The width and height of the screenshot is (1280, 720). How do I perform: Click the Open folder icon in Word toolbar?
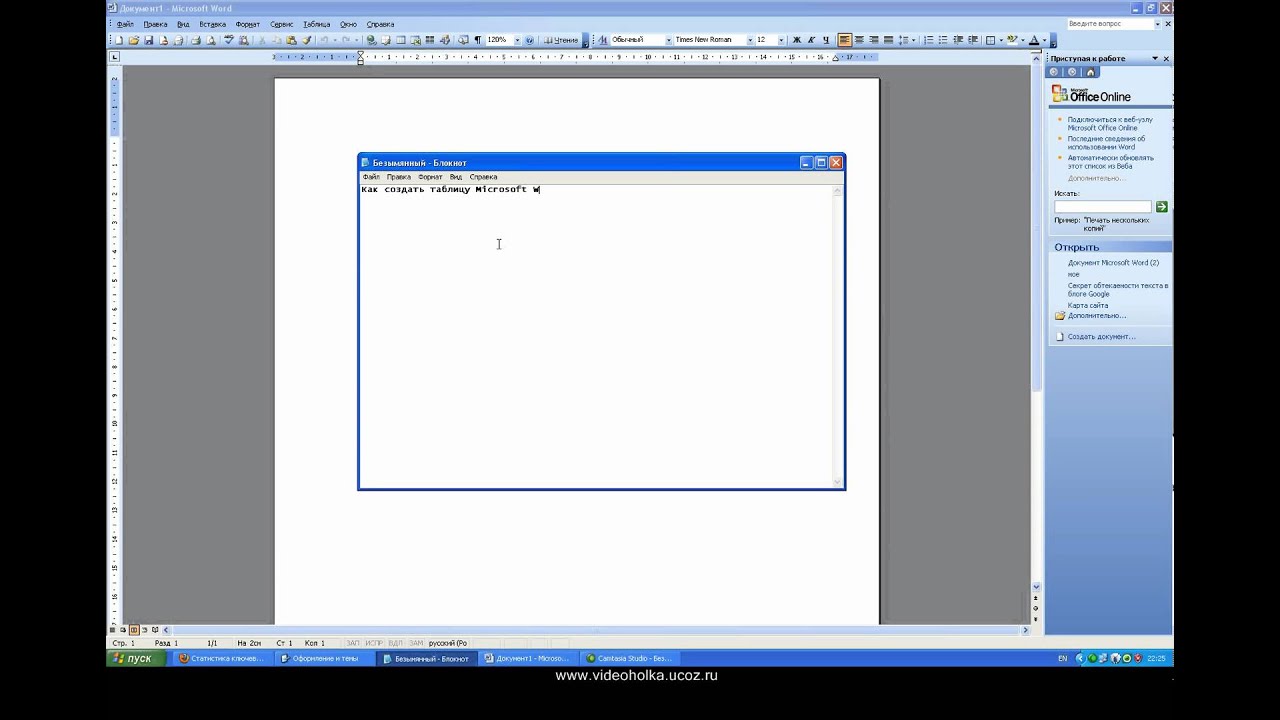pyautogui.click(x=133, y=40)
